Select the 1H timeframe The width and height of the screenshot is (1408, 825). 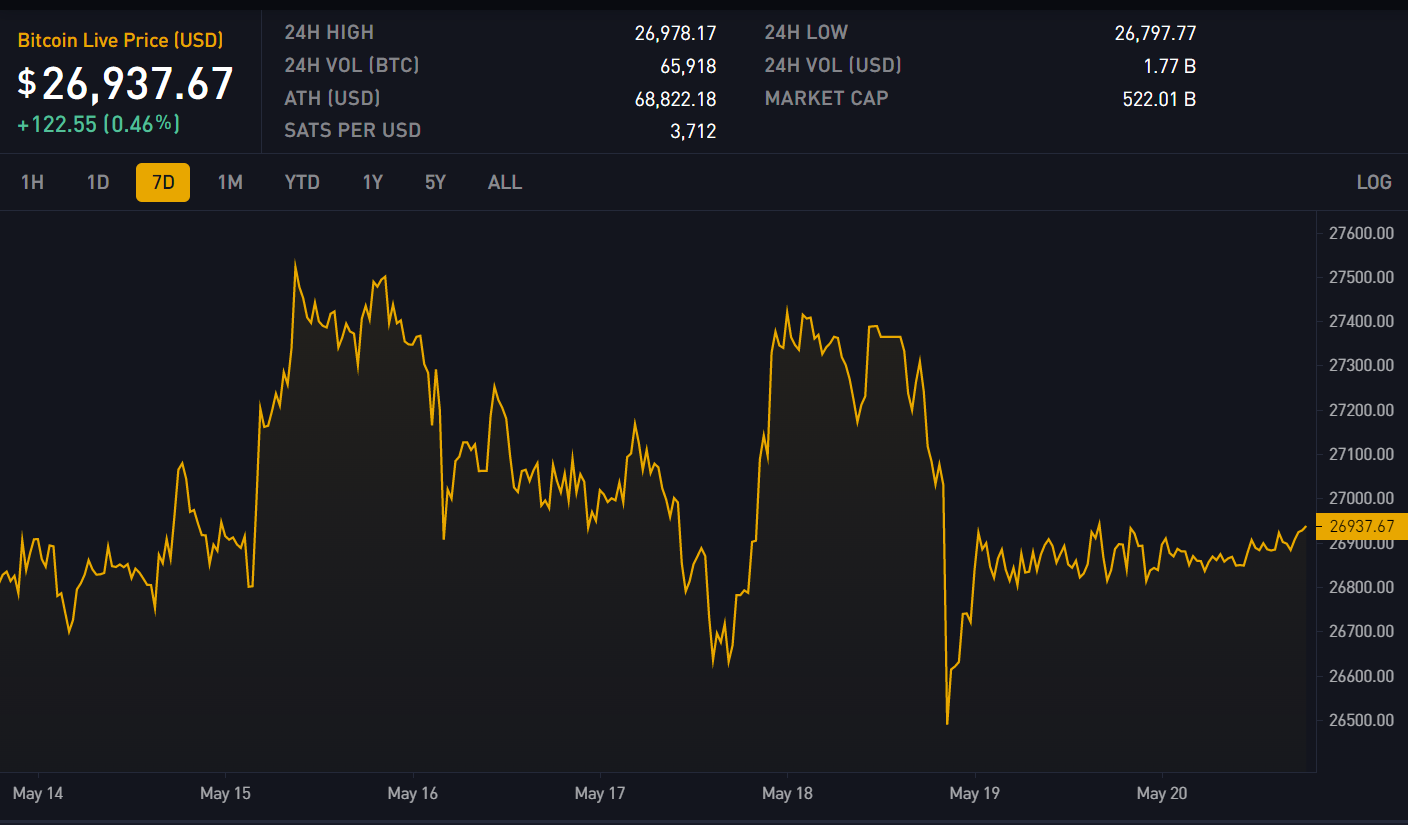[32, 182]
